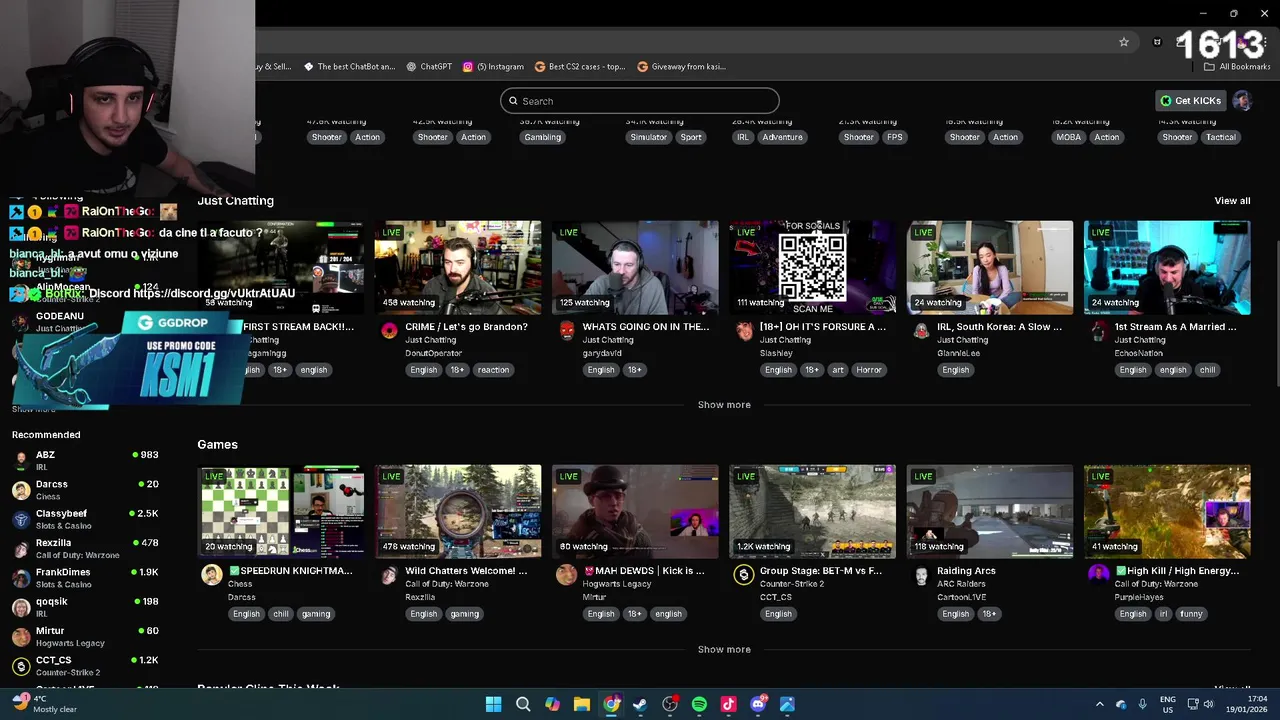Select the Simulator category tag

pyautogui.click(x=648, y=137)
